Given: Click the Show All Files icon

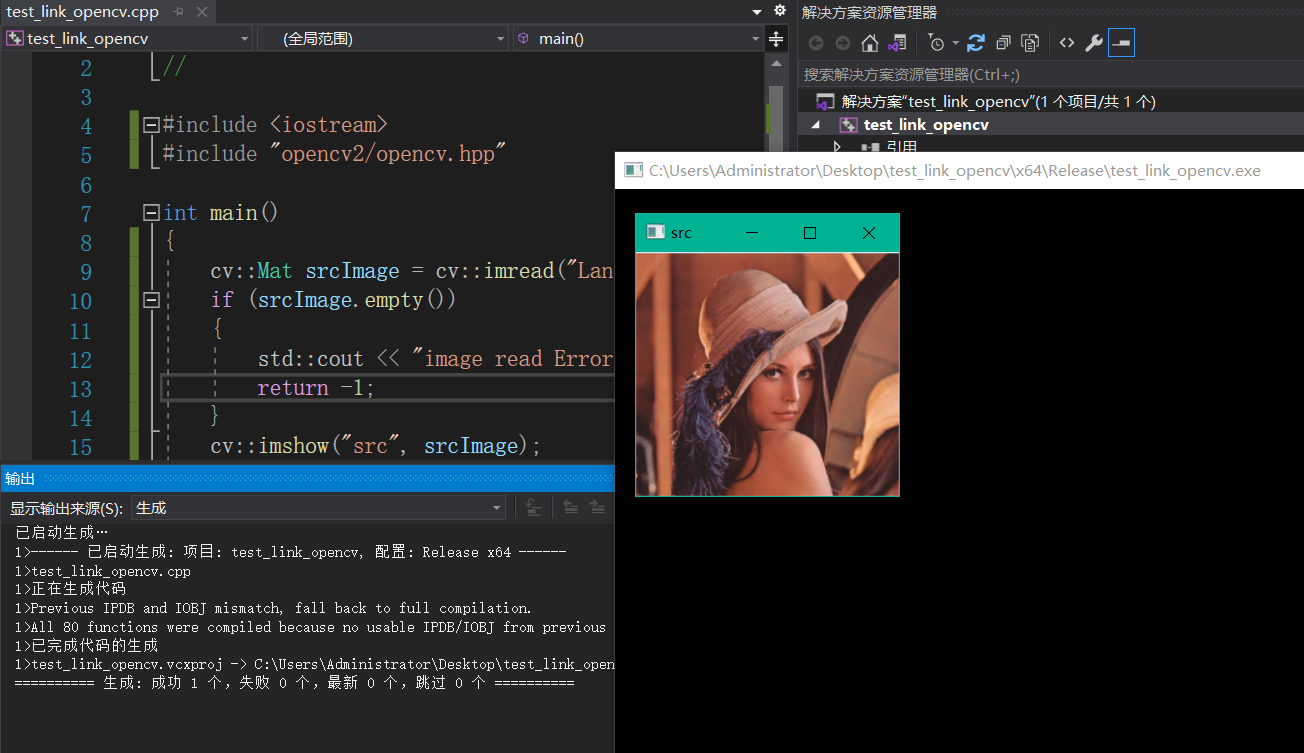Looking at the screenshot, I should [1030, 43].
